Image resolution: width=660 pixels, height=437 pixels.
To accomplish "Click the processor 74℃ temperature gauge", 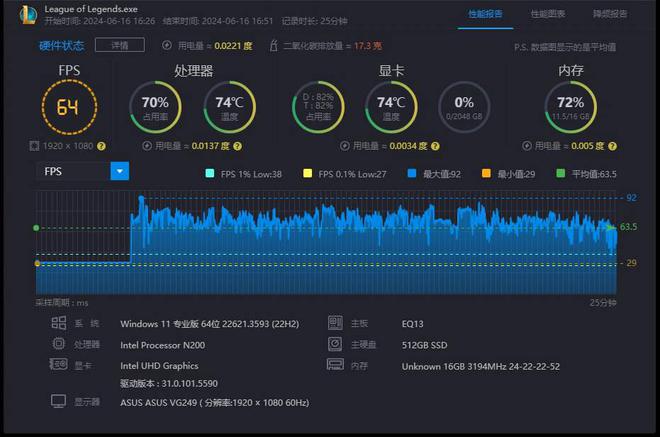I will click(x=229, y=107).
